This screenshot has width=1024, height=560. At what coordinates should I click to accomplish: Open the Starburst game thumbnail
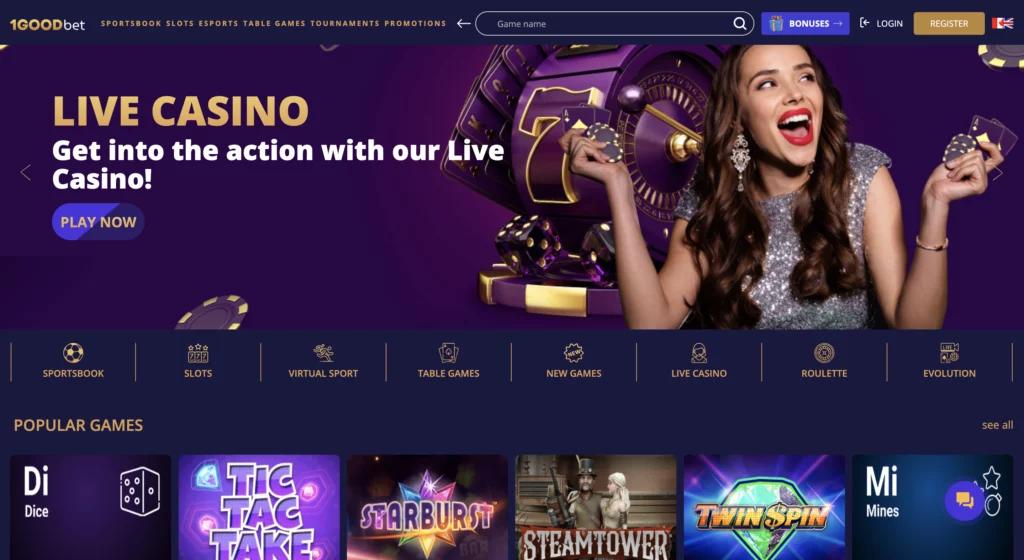[427, 507]
